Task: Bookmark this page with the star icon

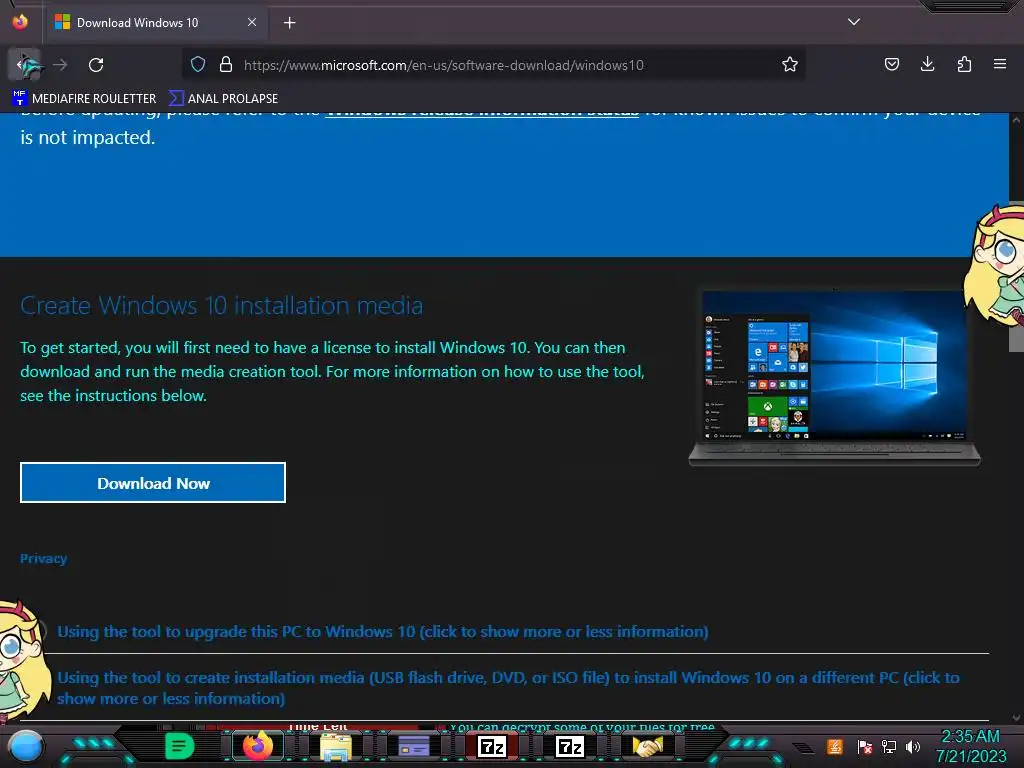Action: (x=790, y=65)
